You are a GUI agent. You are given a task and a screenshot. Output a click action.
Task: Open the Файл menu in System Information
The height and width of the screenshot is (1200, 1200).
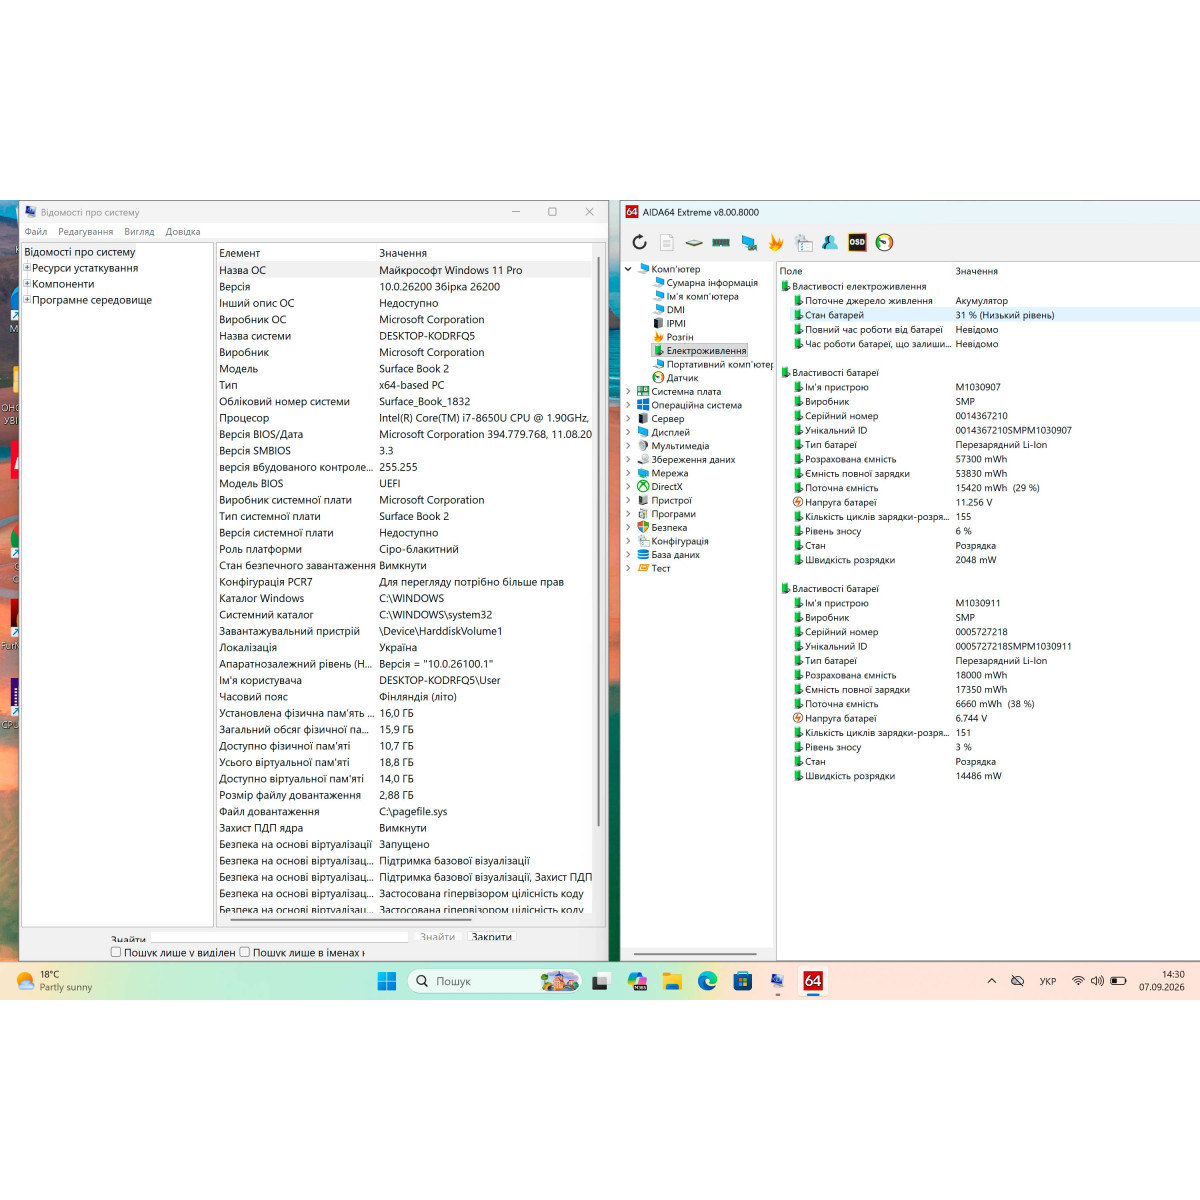tap(36, 231)
